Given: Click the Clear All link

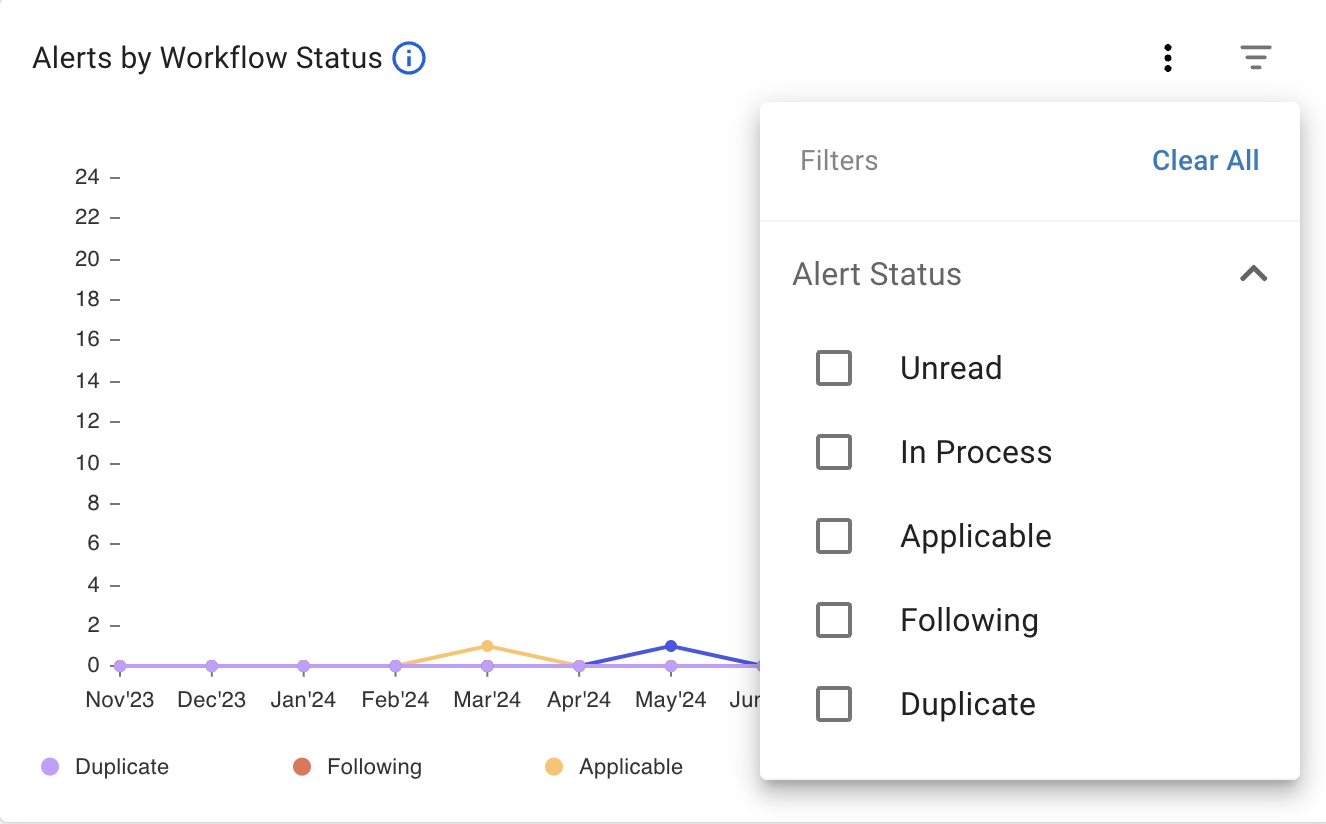Looking at the screenshot, I should point(1205,161).
